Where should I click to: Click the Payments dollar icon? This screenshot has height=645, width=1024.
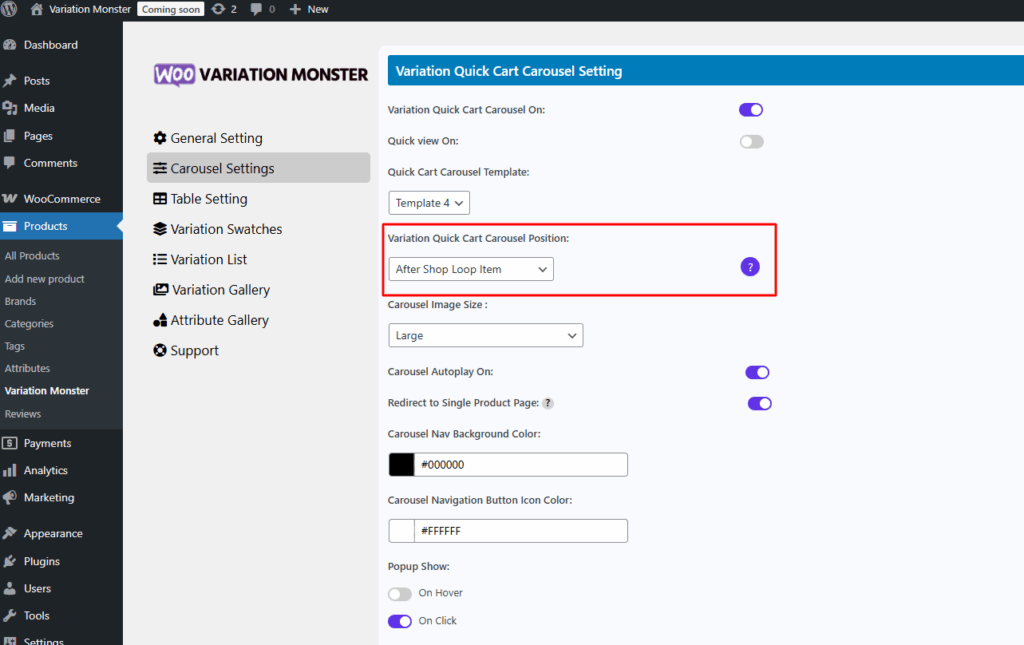coord(10,443)
